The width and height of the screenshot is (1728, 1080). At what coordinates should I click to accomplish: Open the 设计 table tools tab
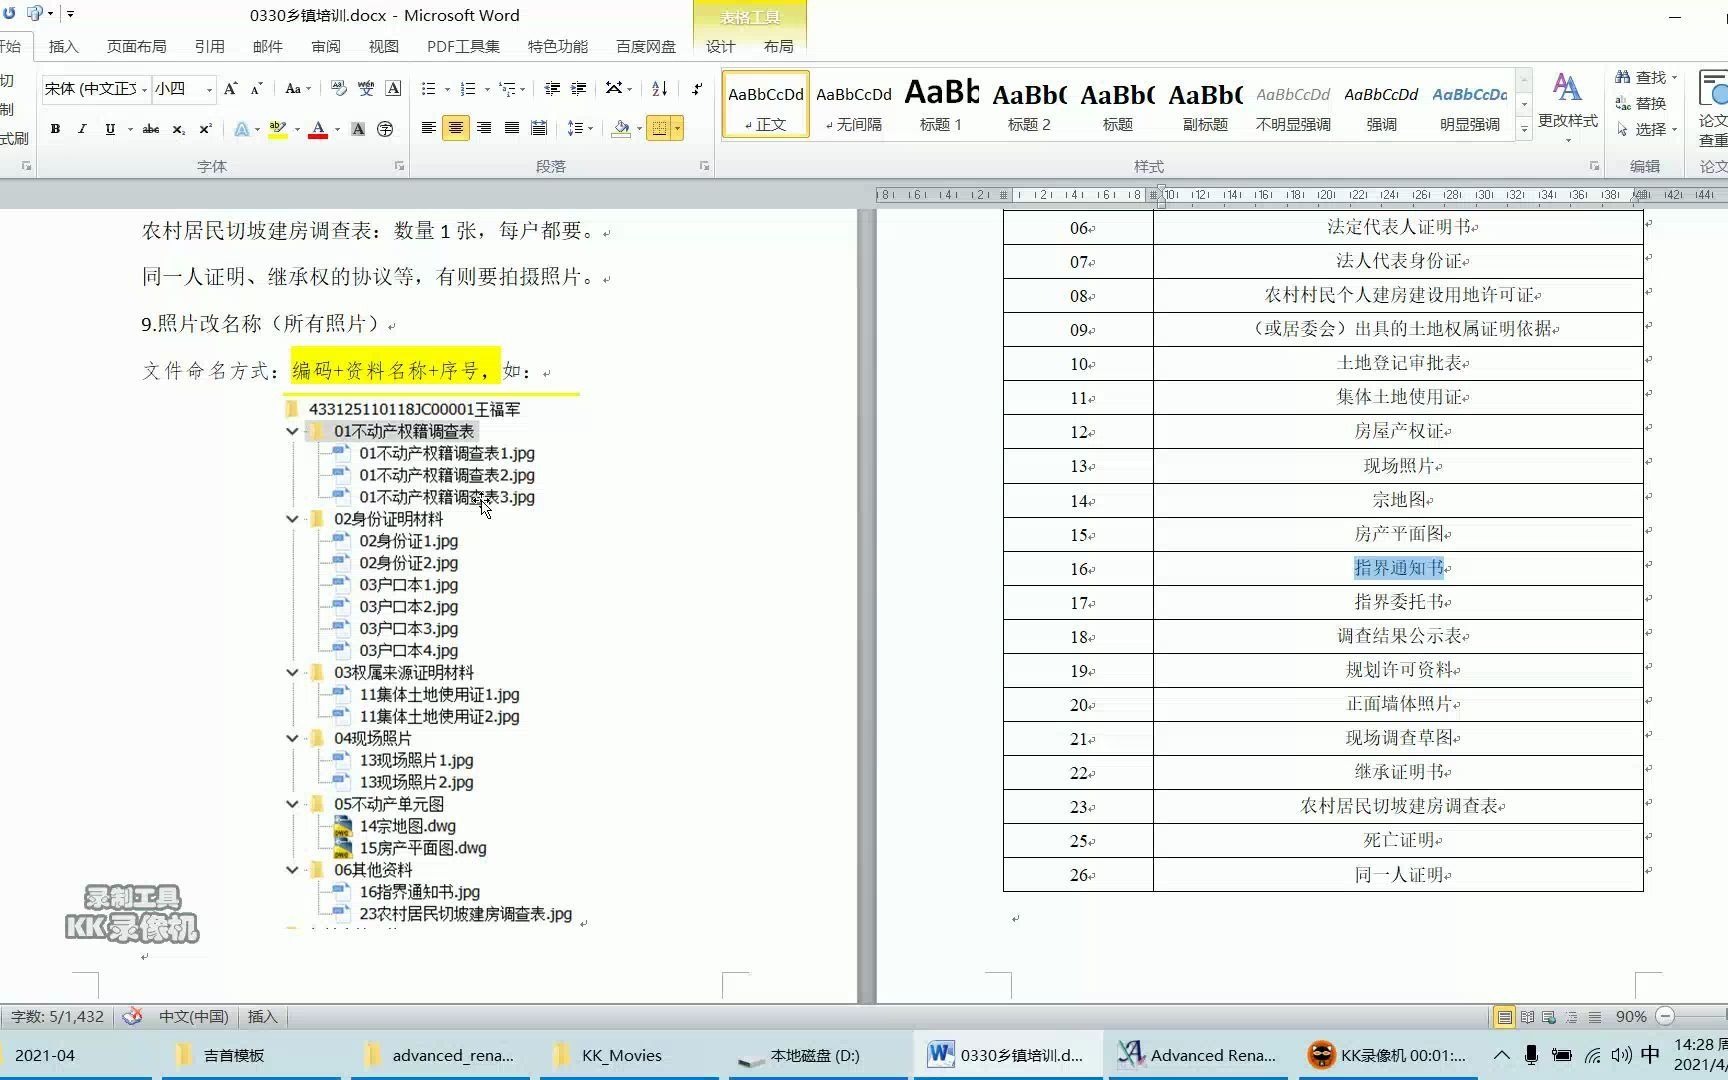[720, 46]
